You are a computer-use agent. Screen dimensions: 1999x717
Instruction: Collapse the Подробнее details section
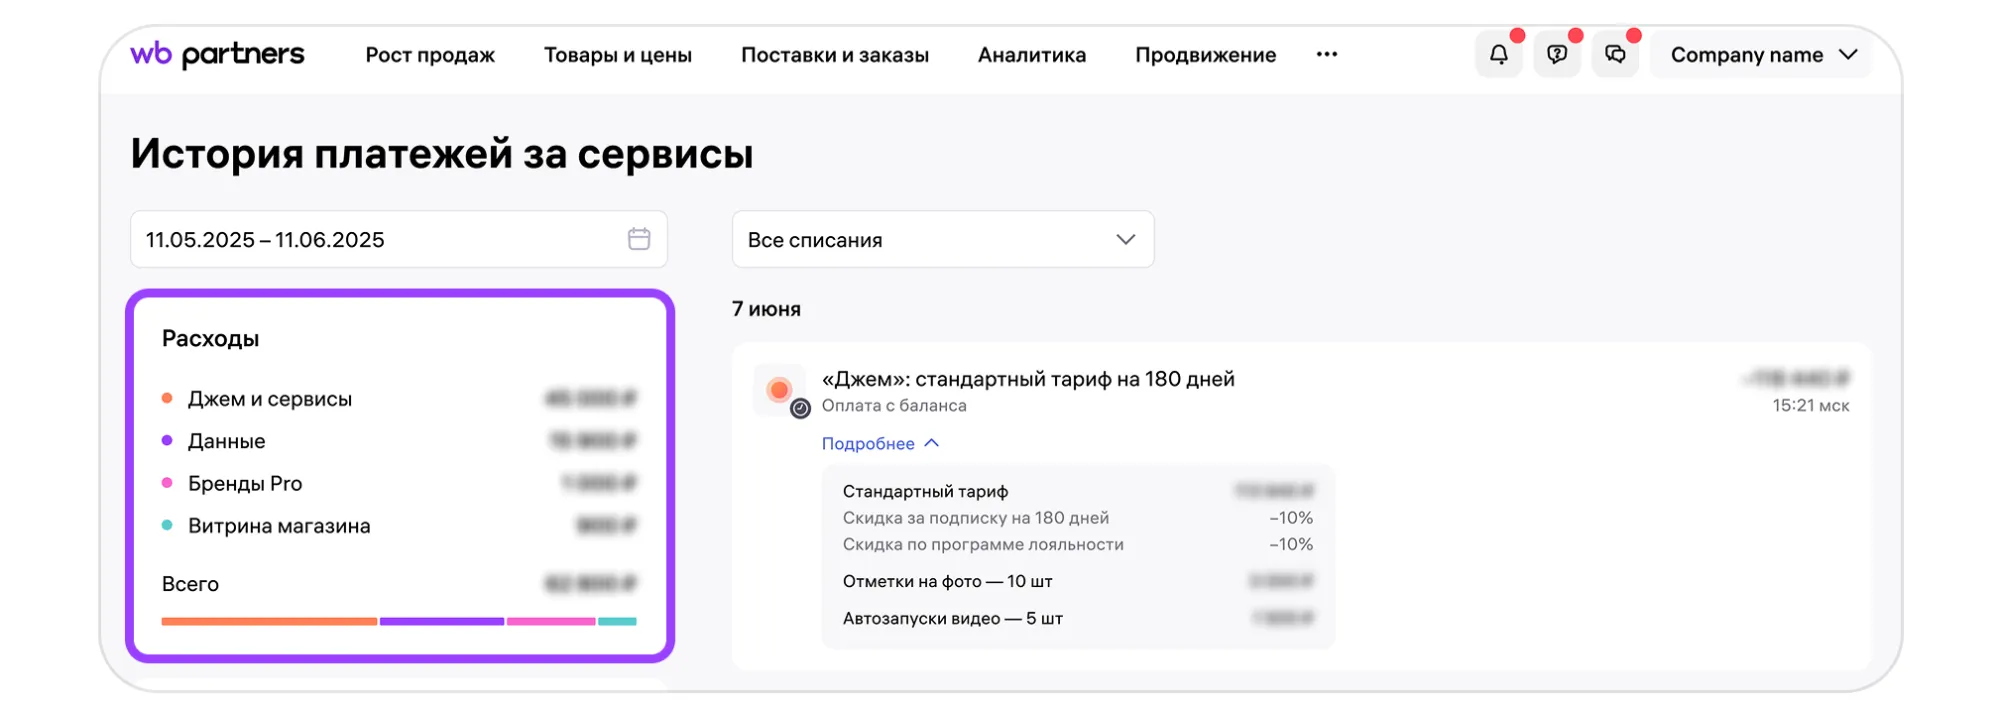(880, 443)
